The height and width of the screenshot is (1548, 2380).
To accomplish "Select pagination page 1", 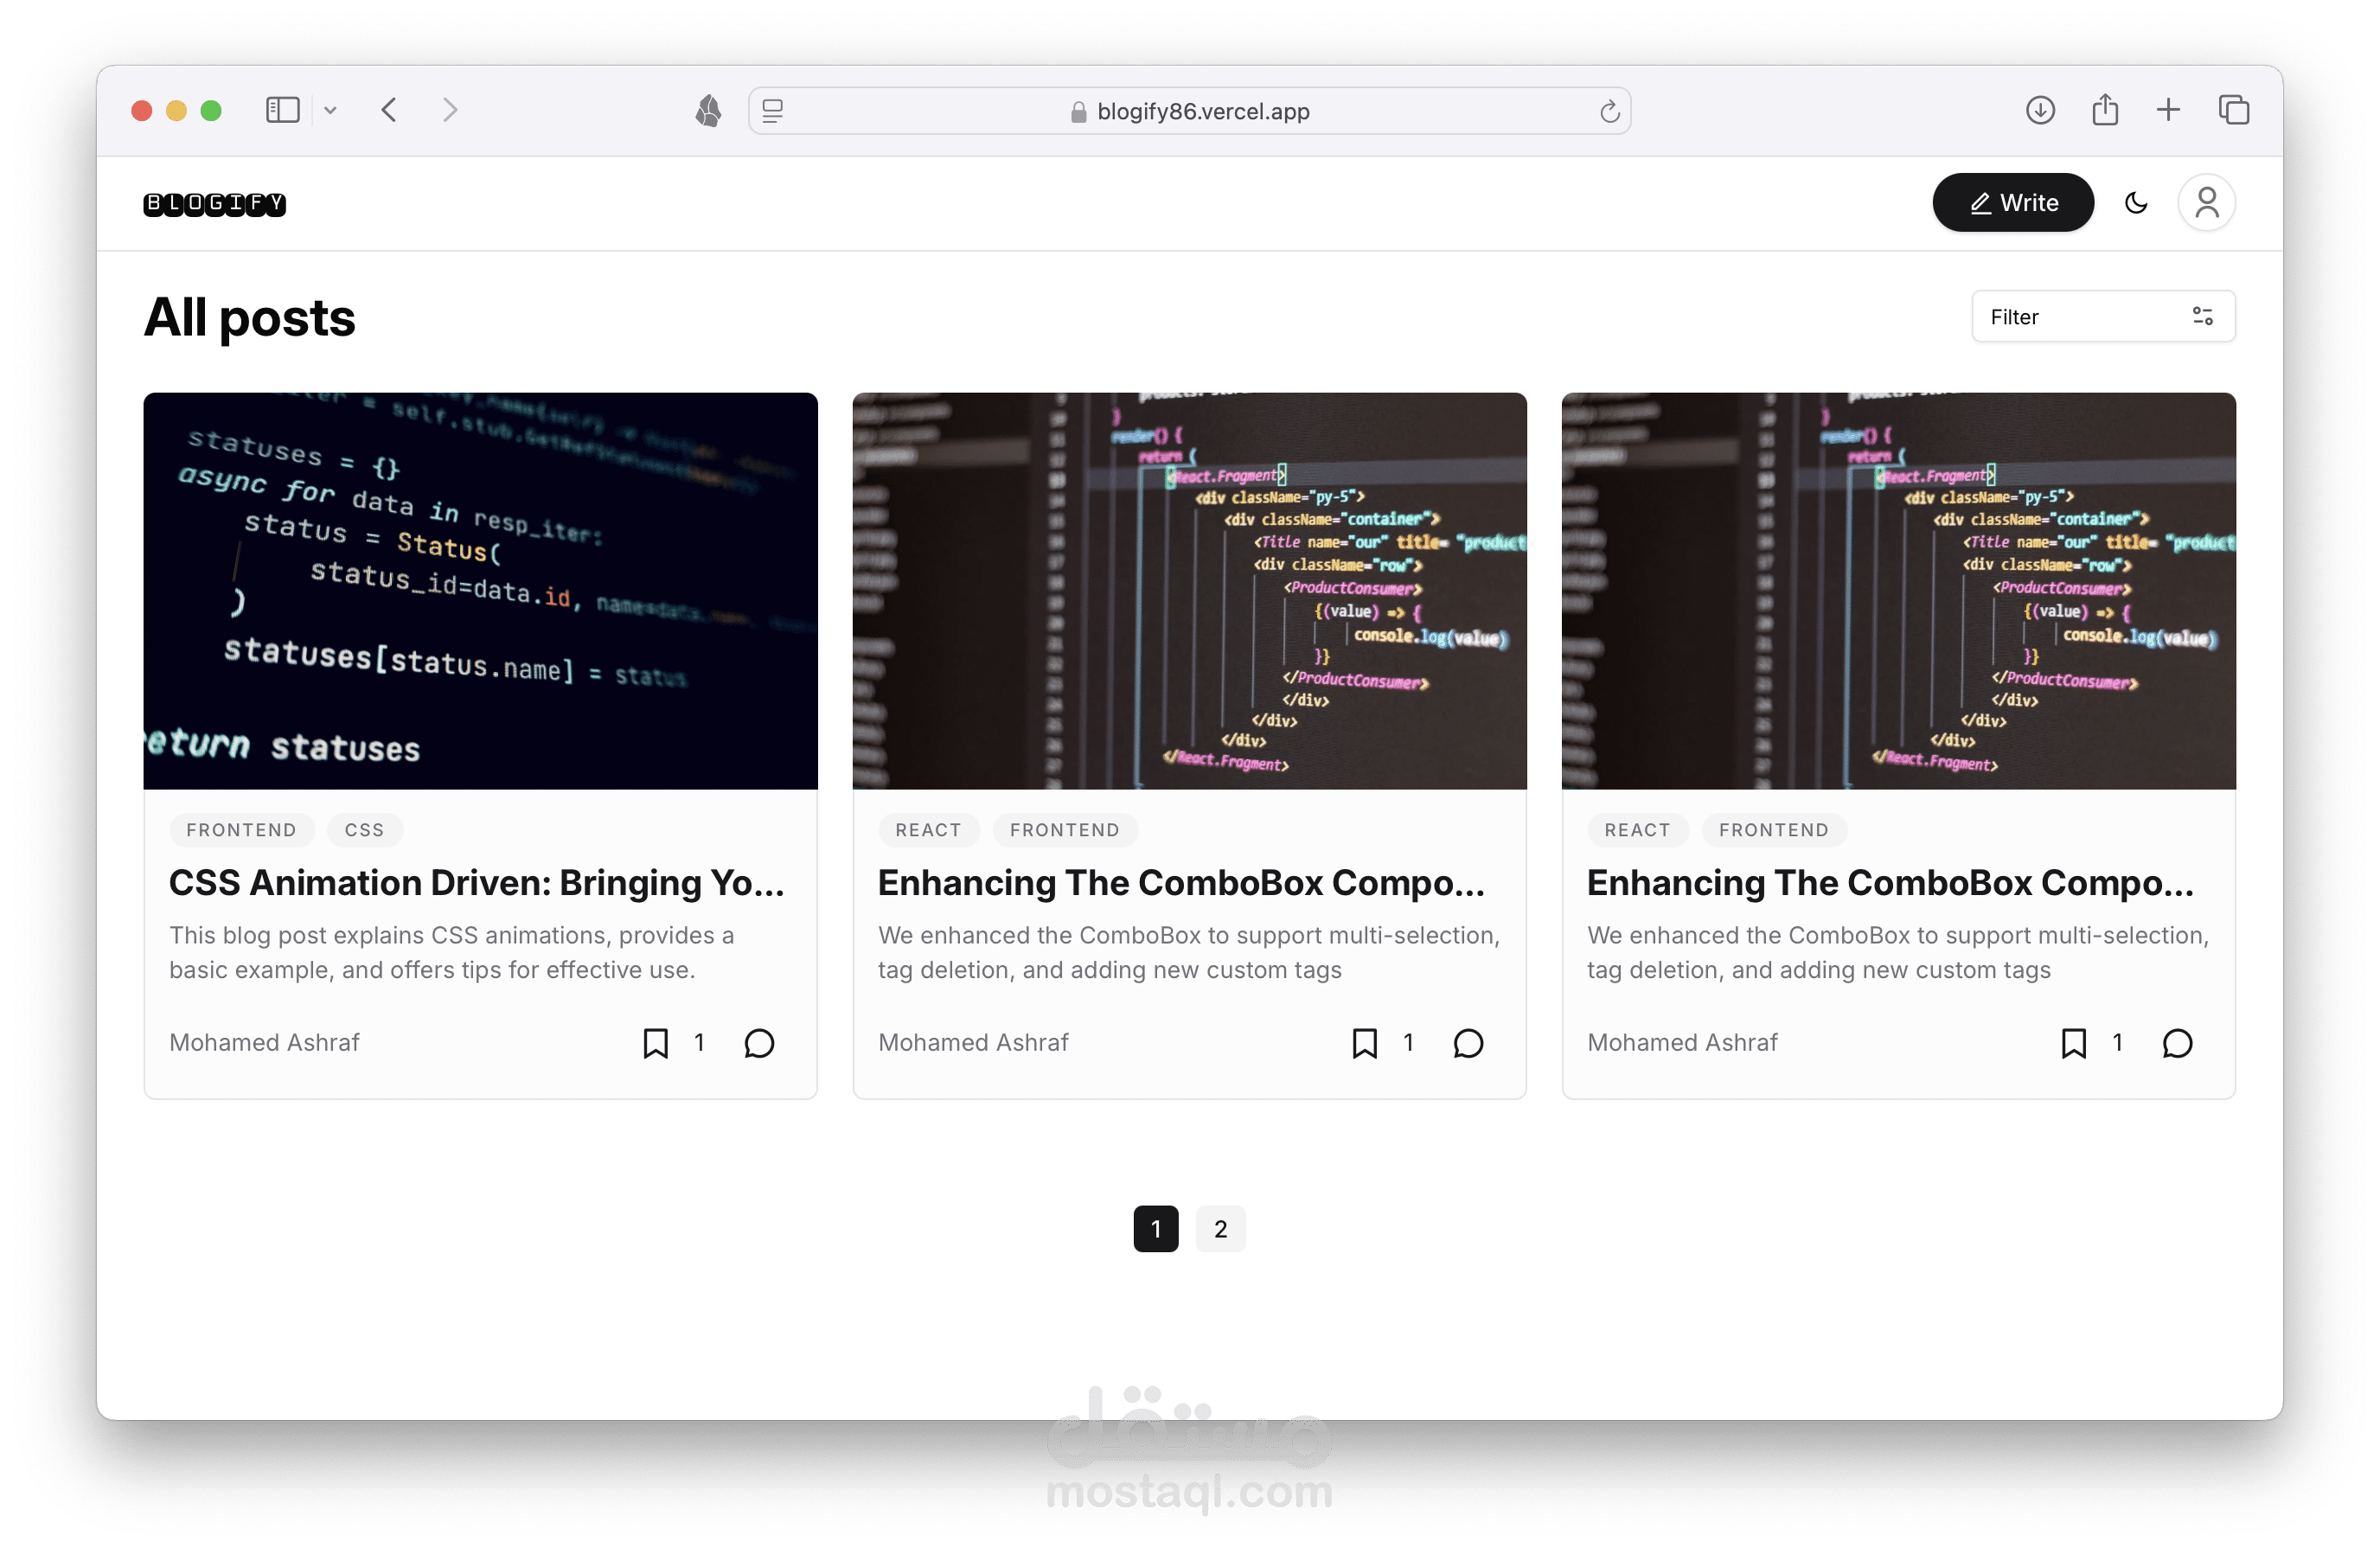I will pyautogui.click(x=1155, y=1229).
